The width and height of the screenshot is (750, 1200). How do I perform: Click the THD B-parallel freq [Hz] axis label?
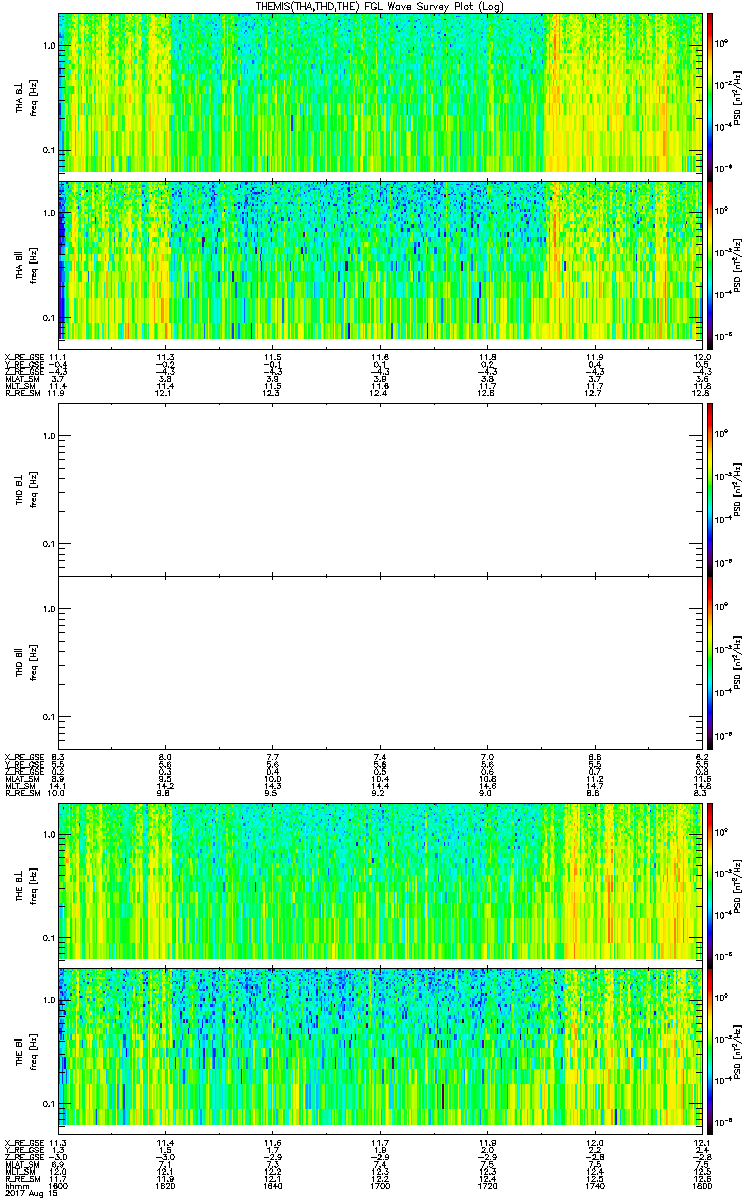(x=32, y=662)
